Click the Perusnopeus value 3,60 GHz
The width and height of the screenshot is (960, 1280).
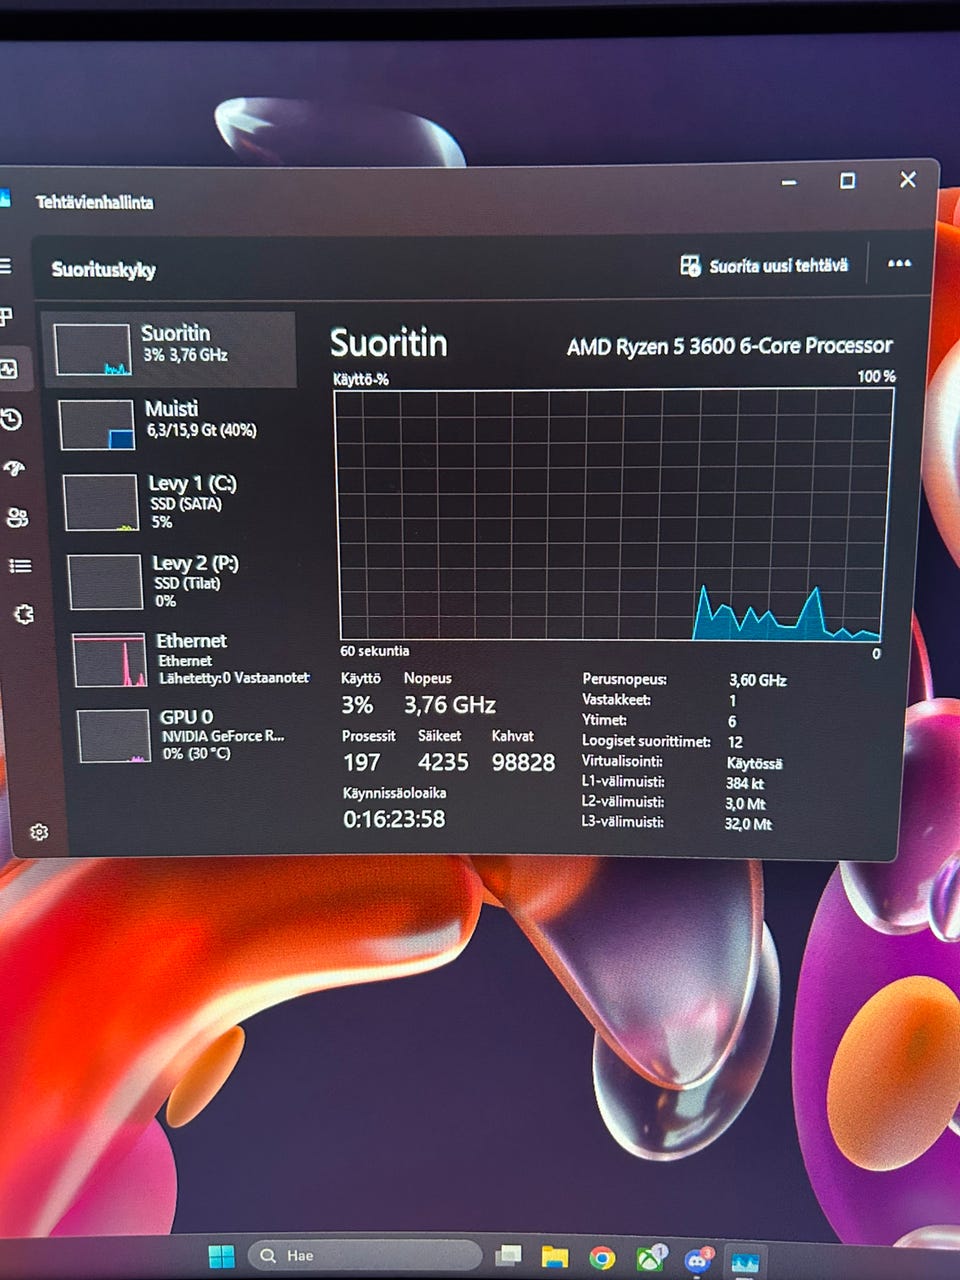tap(758, 680)
